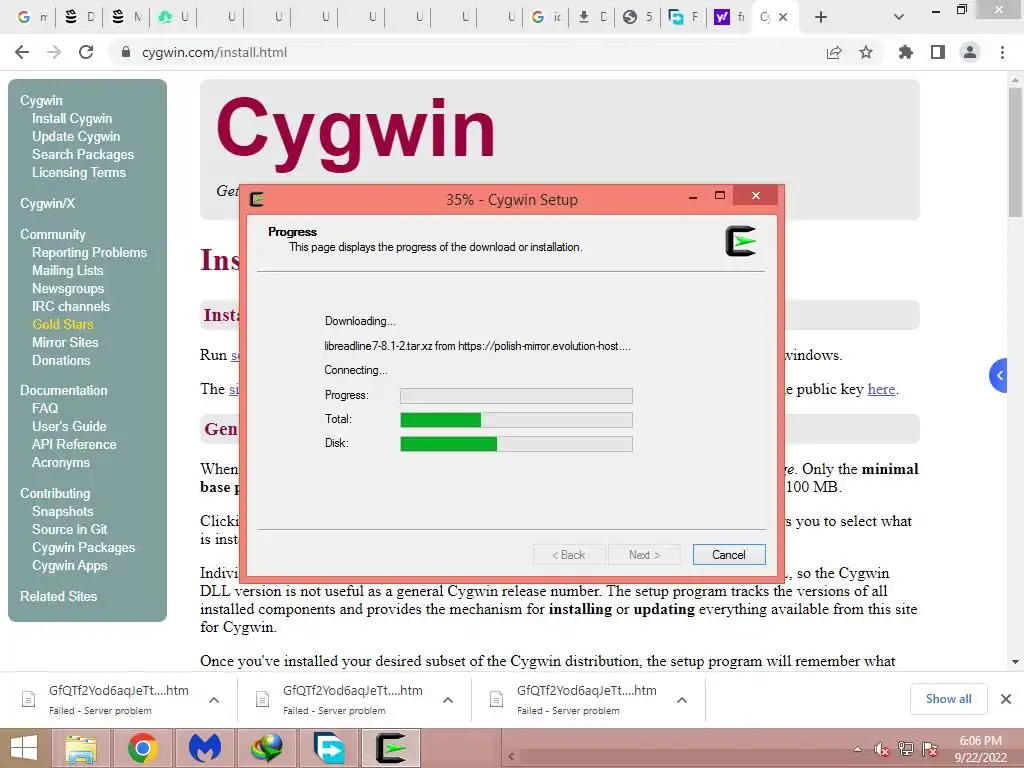The image size is (1024, 768).
Task: Close the downloads bar
Action: [x=1006, y=699]
